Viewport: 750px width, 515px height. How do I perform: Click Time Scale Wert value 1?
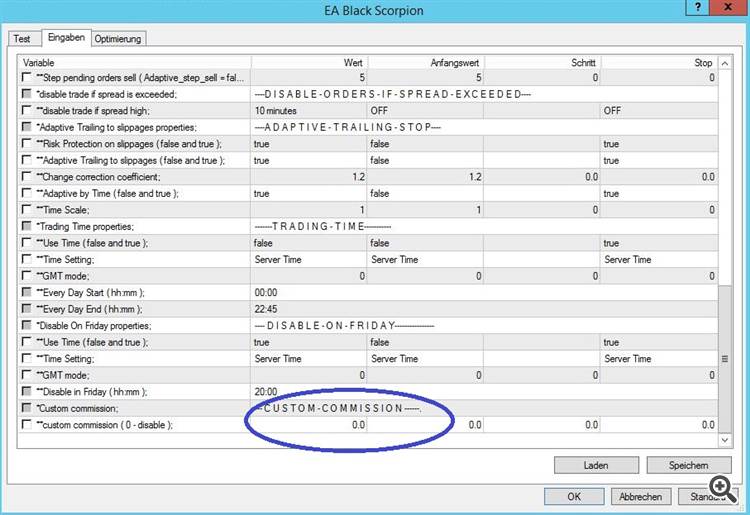coord(309,210)
